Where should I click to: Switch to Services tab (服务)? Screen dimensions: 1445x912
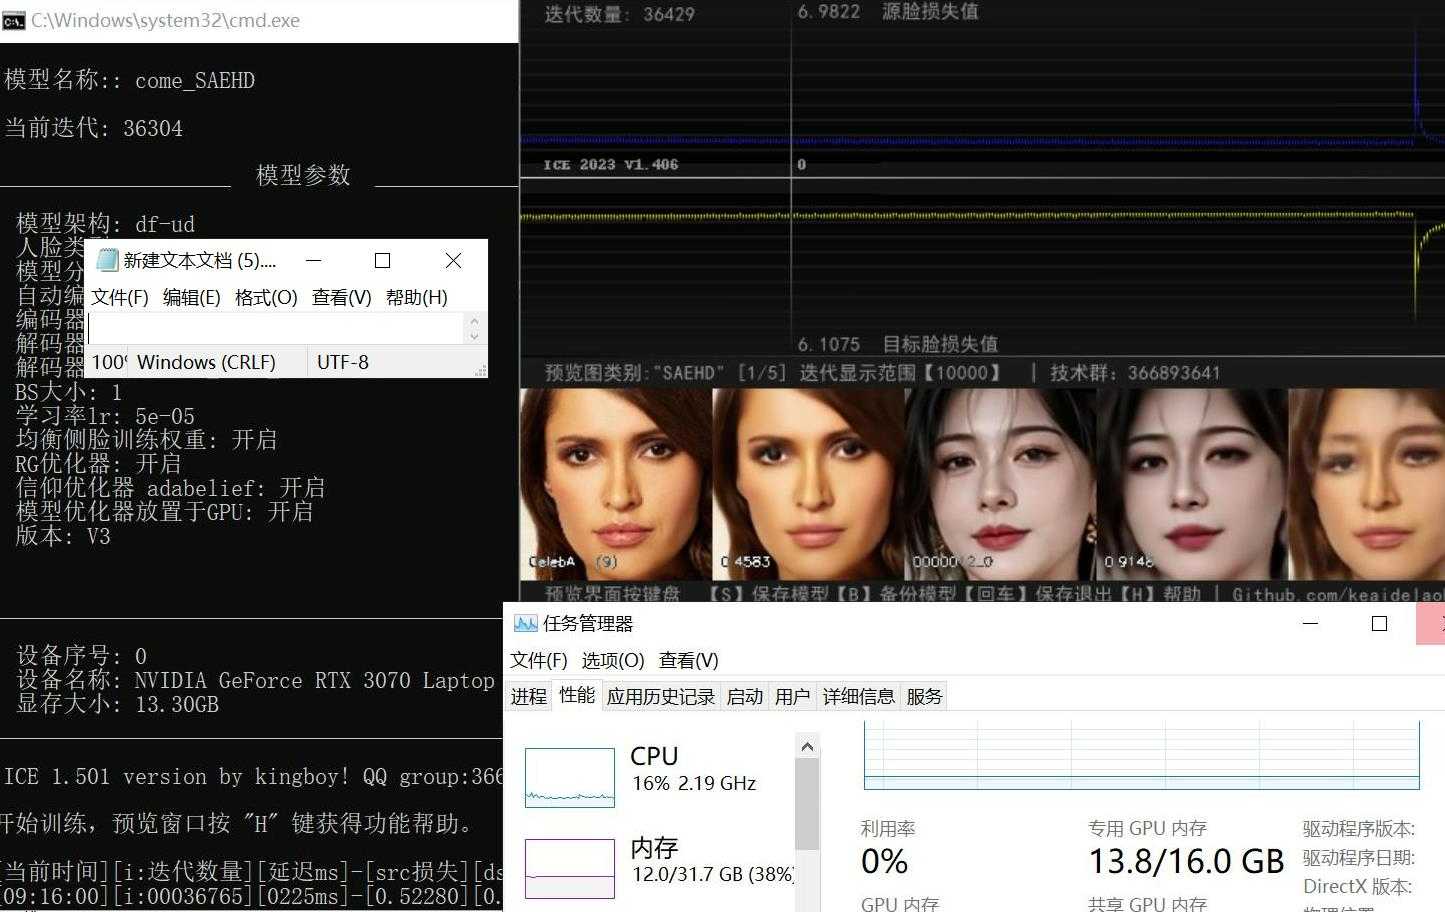924,696
